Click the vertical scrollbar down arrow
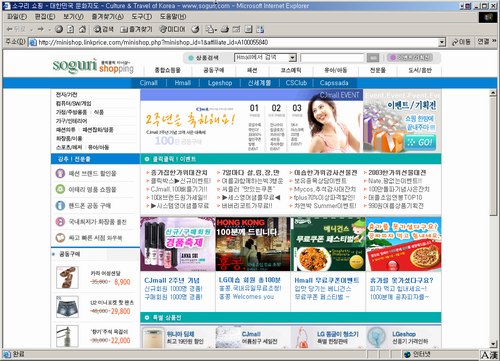The height and width of the screenshot is (361, 500). click(494, 344)
